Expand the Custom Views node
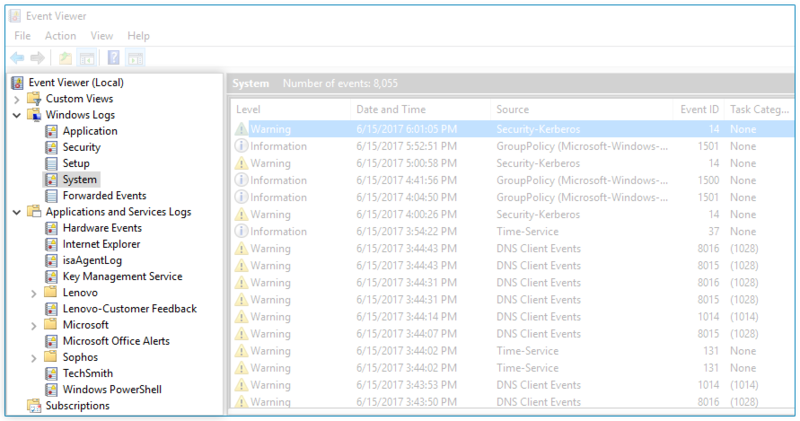The image size is (800, 421). tap(17, 99)
